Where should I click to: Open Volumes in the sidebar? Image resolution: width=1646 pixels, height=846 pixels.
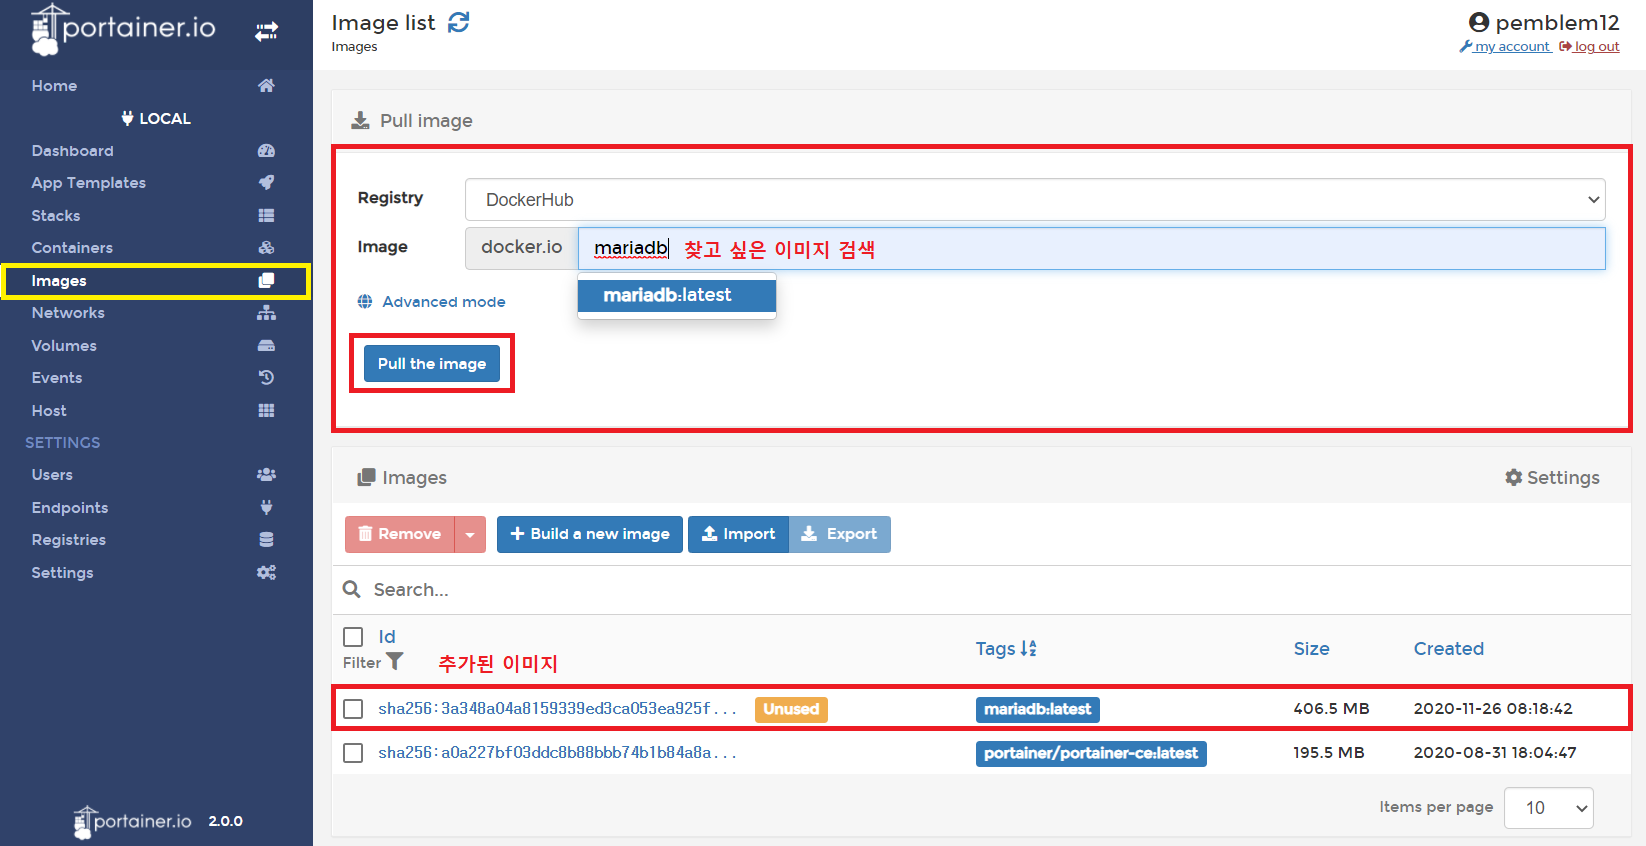tap(64, 346)
